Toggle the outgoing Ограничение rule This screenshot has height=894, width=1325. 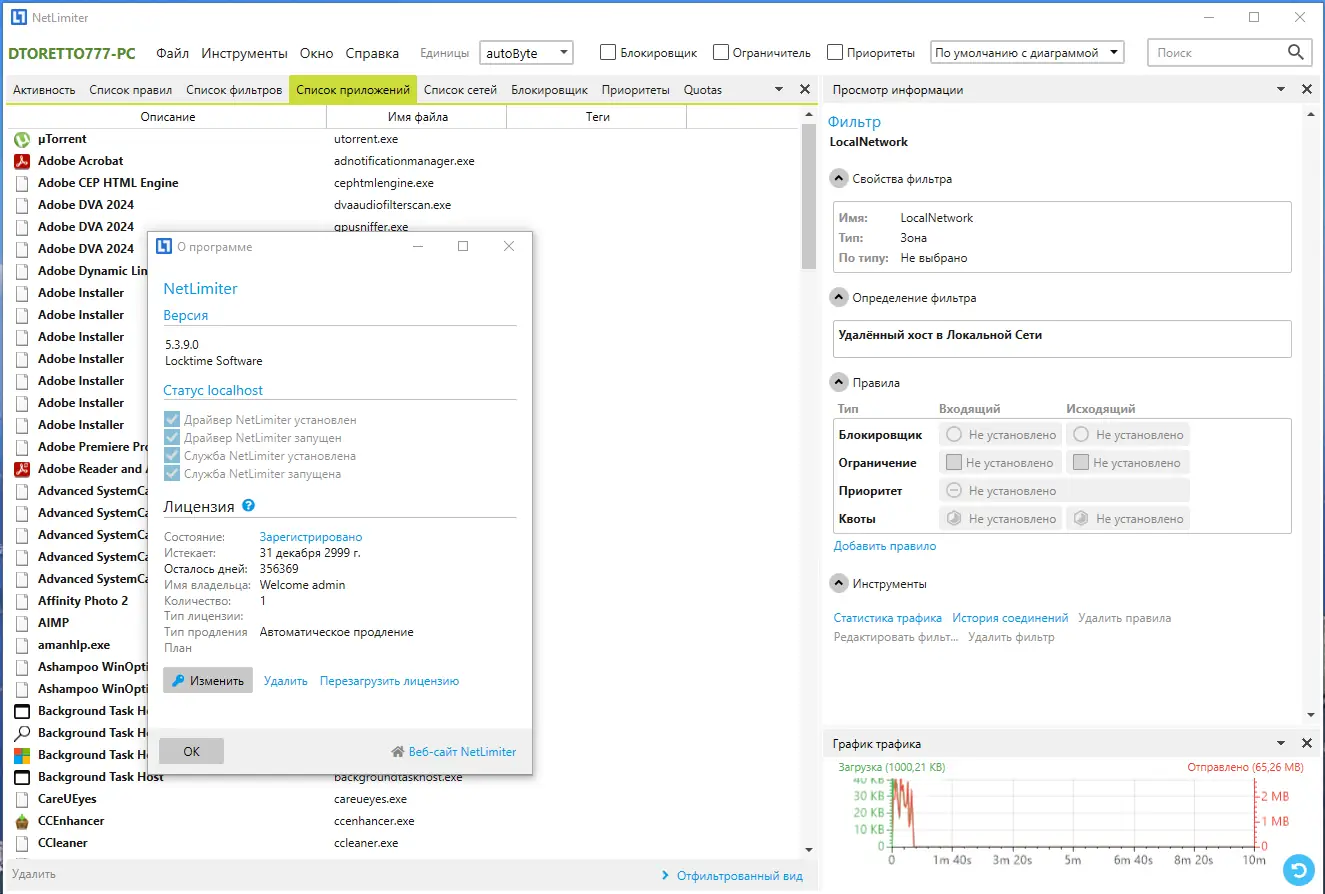[x=1127, y=463]
